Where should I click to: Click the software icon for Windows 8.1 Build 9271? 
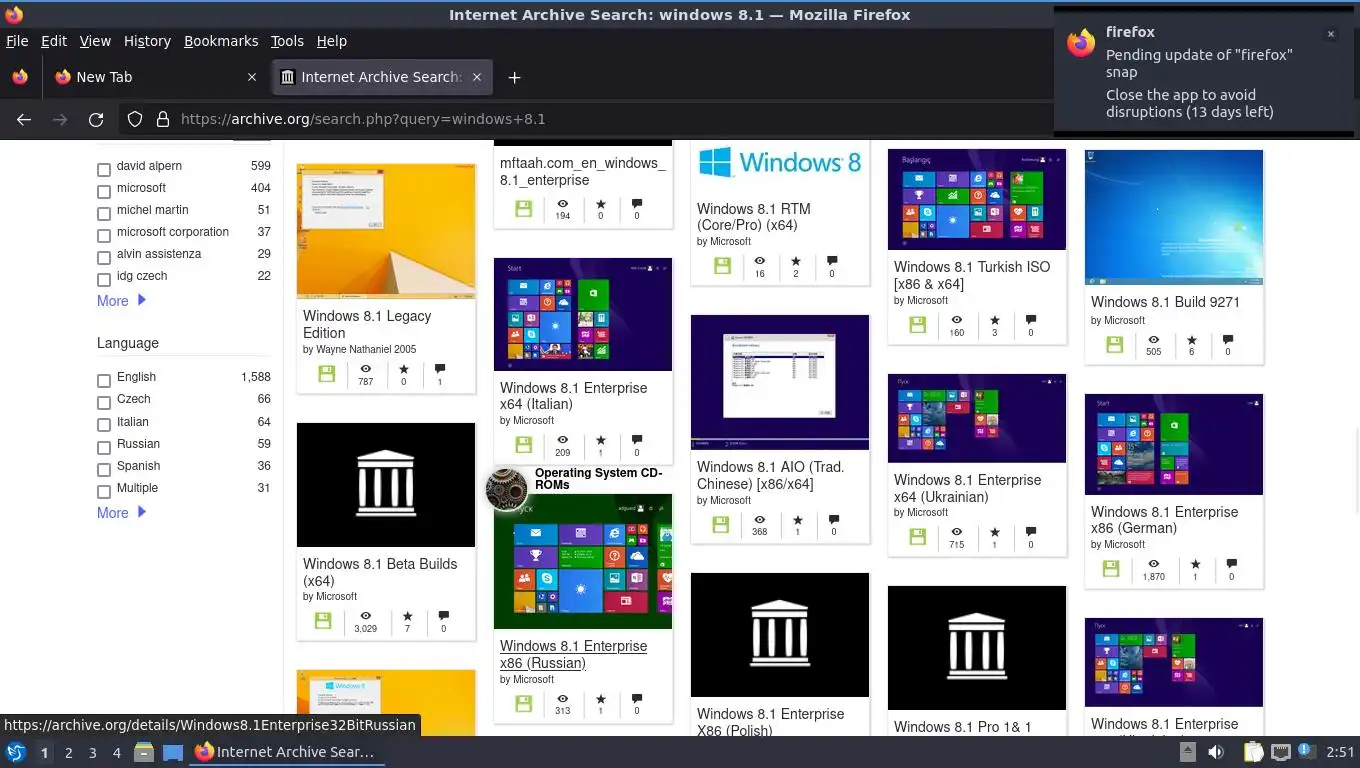pos(1114,345)
